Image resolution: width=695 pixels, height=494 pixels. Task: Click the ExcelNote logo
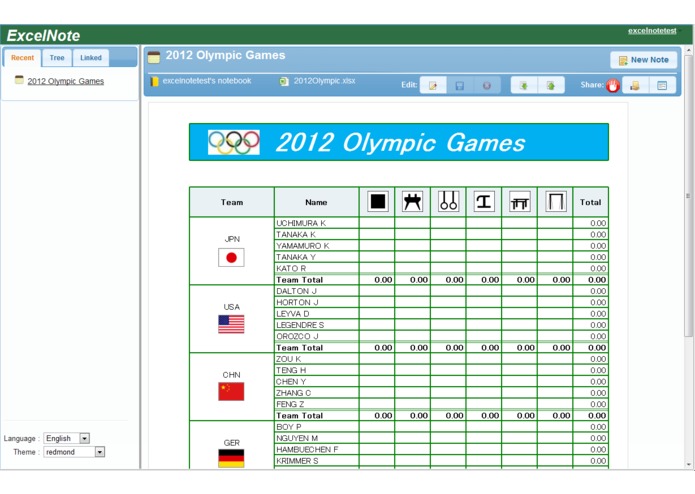click(x=43, y=35)
